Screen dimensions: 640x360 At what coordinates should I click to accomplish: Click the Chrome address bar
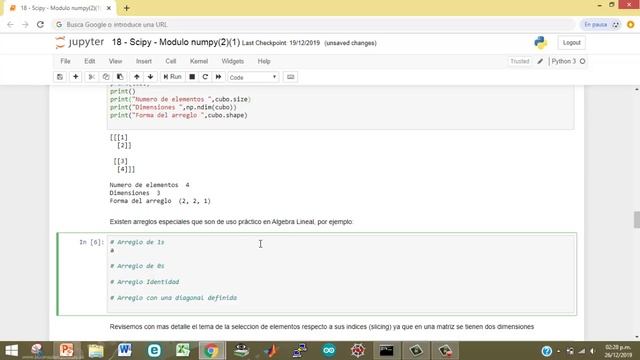point(314,24)
